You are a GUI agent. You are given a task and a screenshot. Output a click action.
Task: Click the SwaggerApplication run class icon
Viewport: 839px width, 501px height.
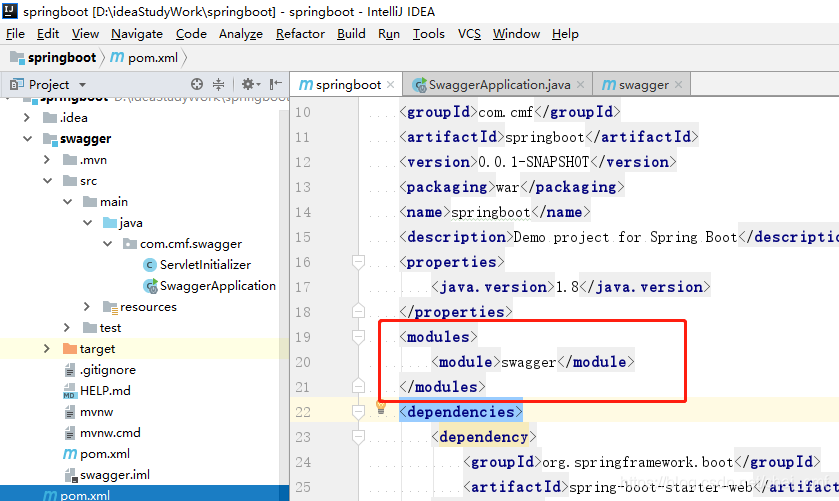click(150, 286)
